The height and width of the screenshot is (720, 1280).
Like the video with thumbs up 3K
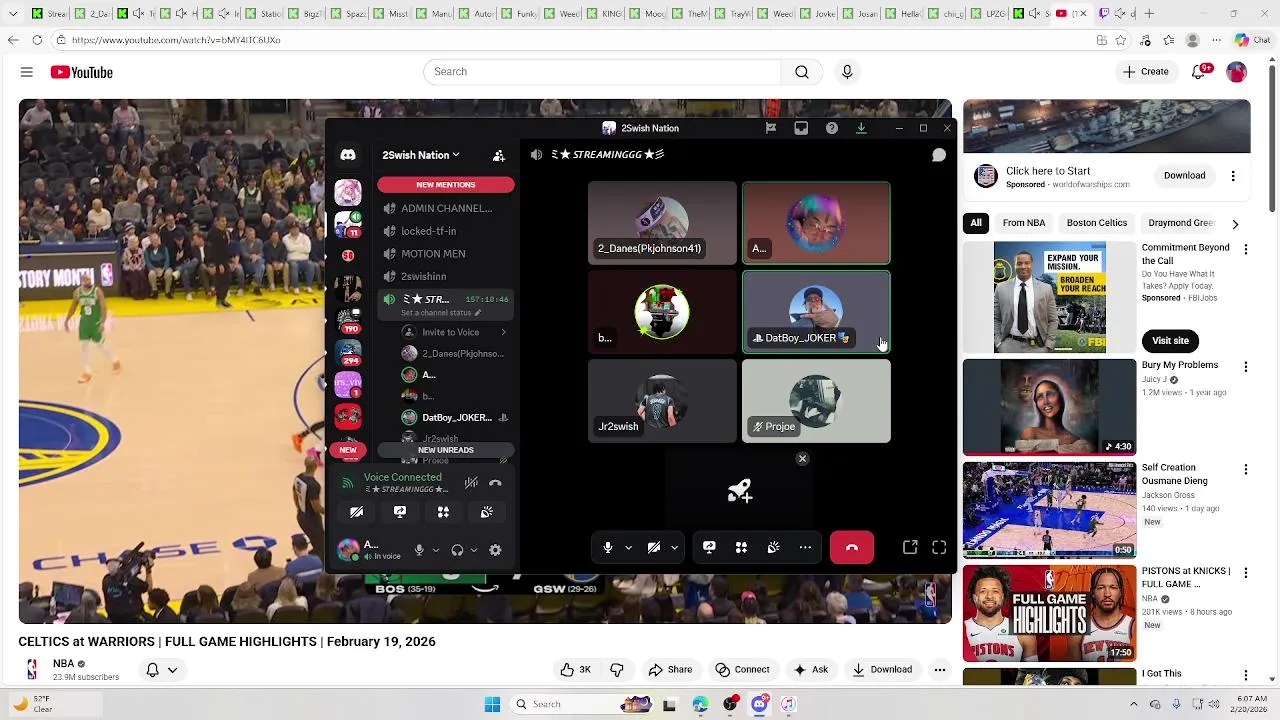click(576, 670)
